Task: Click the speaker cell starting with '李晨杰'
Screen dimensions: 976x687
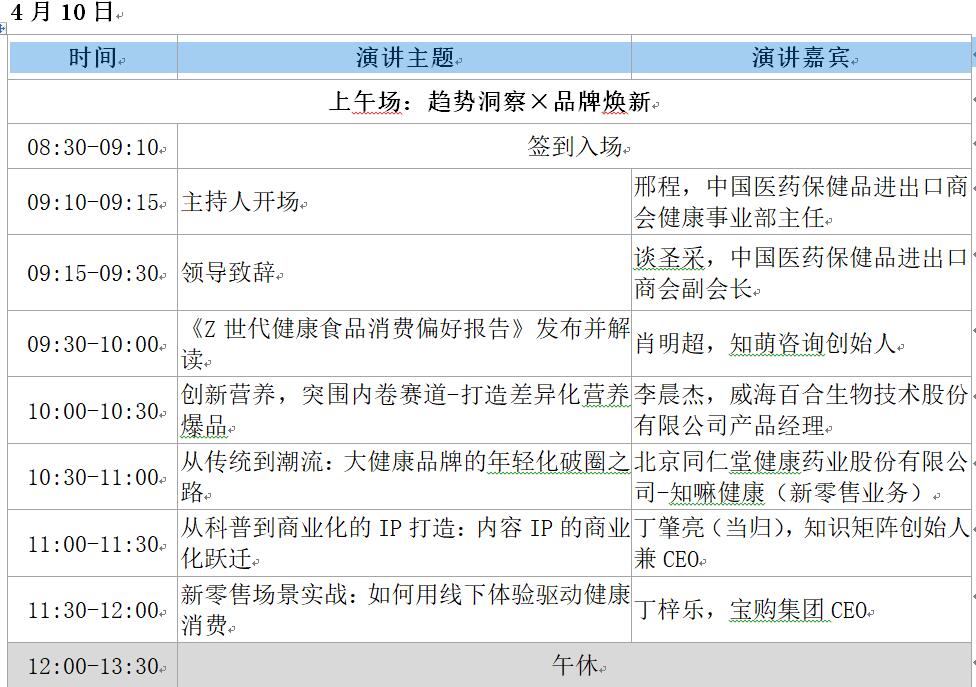Action: click(x=802, y=410)
